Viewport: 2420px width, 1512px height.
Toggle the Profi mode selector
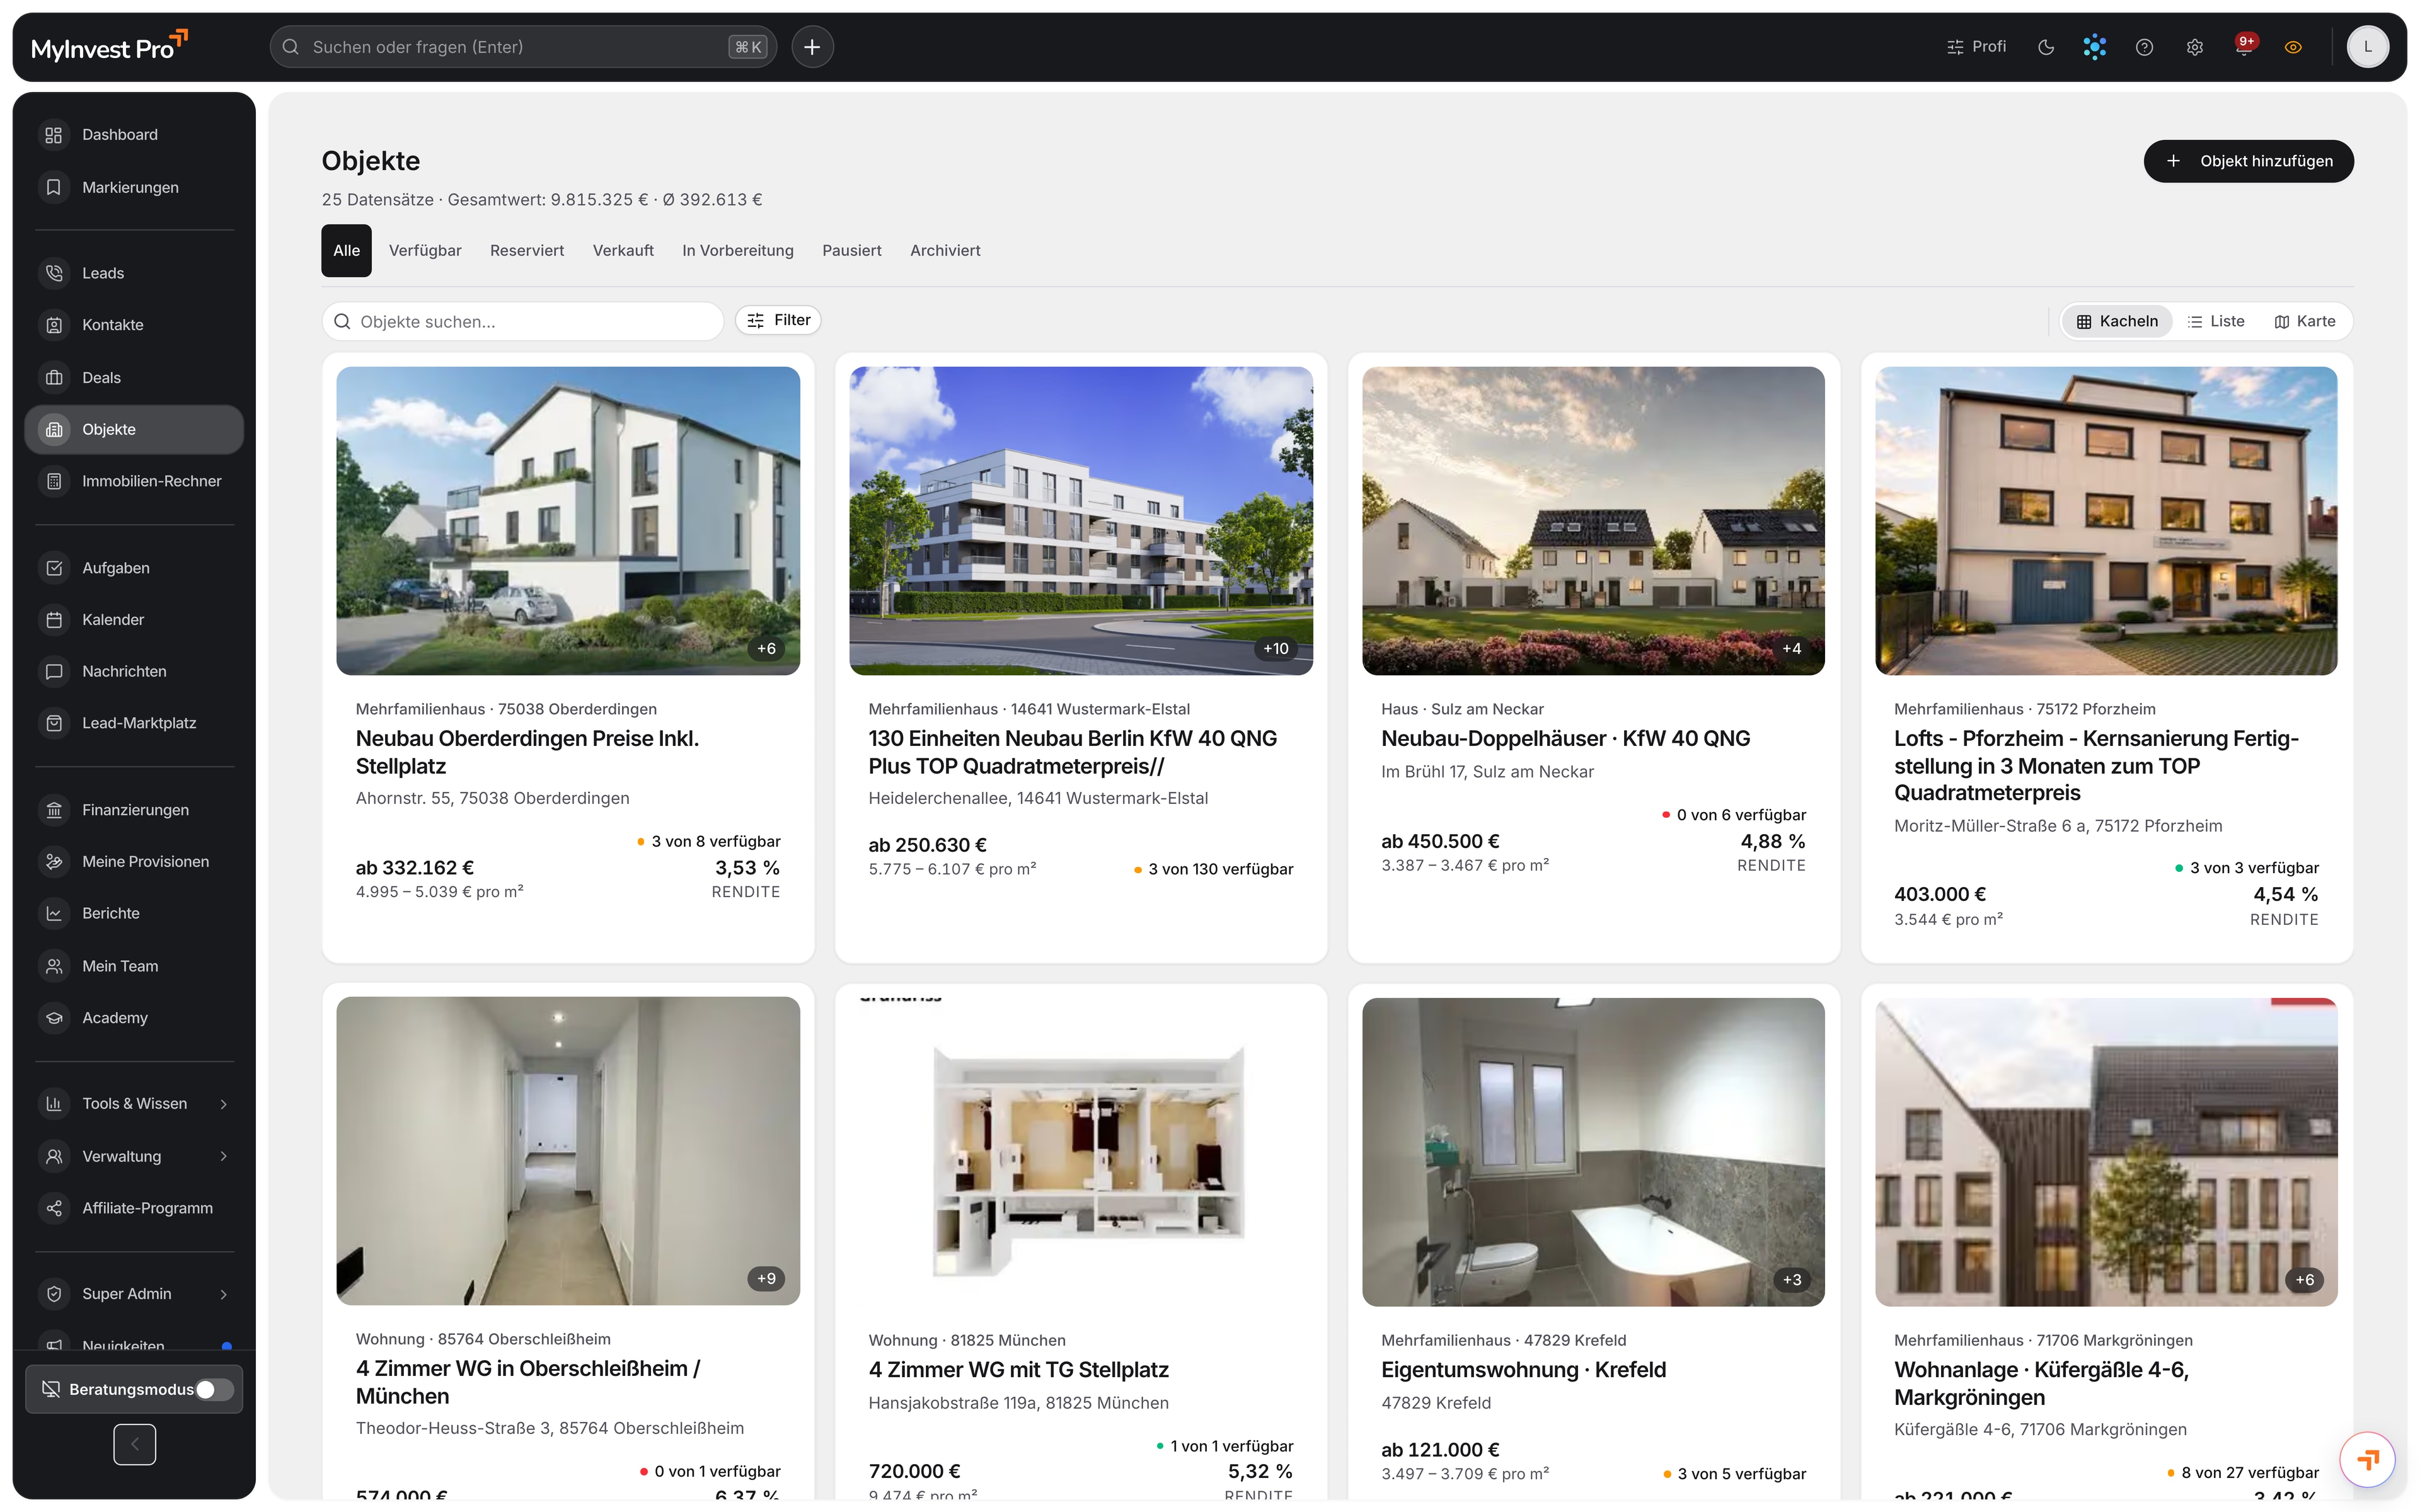coord(1976,47)
